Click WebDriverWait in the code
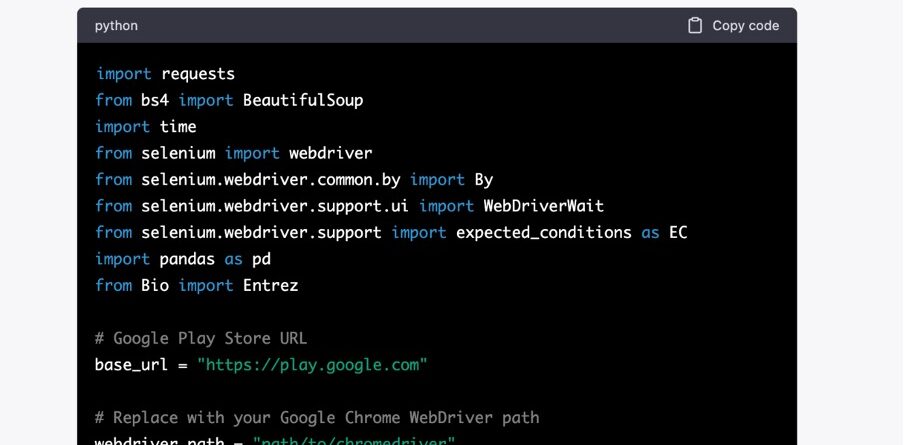 coord(544,206)
